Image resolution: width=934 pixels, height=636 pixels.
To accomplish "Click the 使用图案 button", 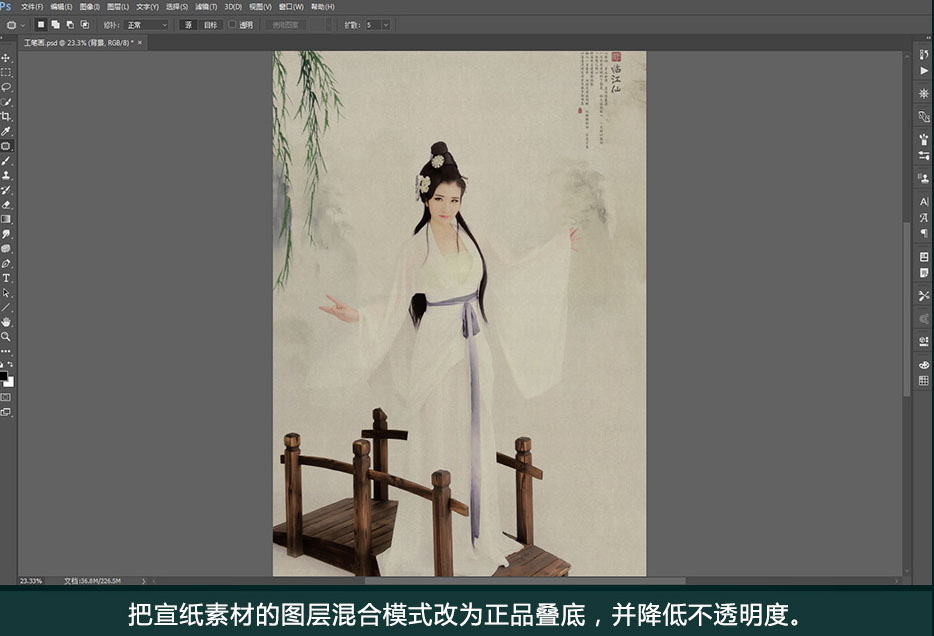I will [286, 25].
